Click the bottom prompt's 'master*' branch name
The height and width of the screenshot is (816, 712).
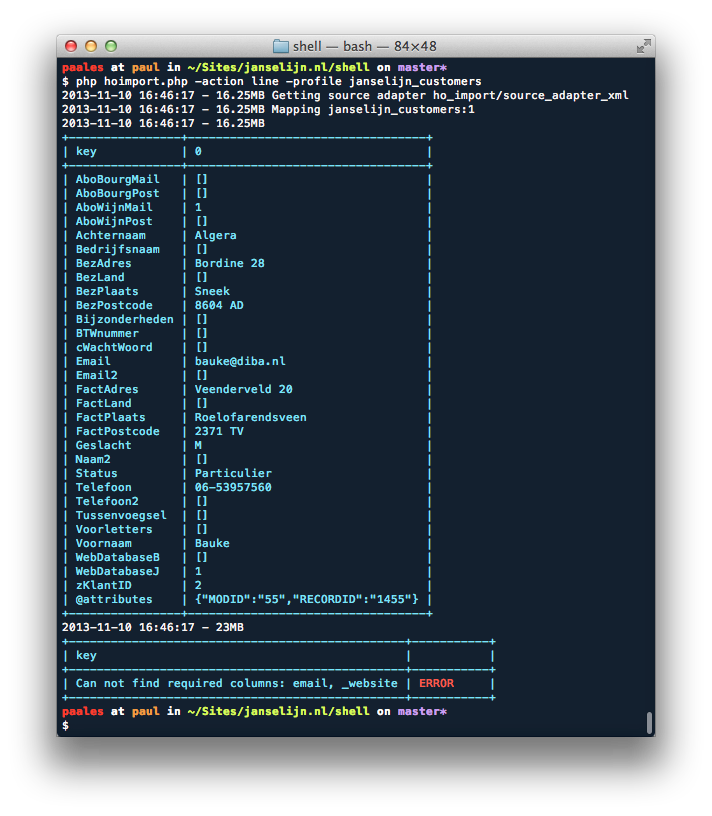(x=422, y=712)
